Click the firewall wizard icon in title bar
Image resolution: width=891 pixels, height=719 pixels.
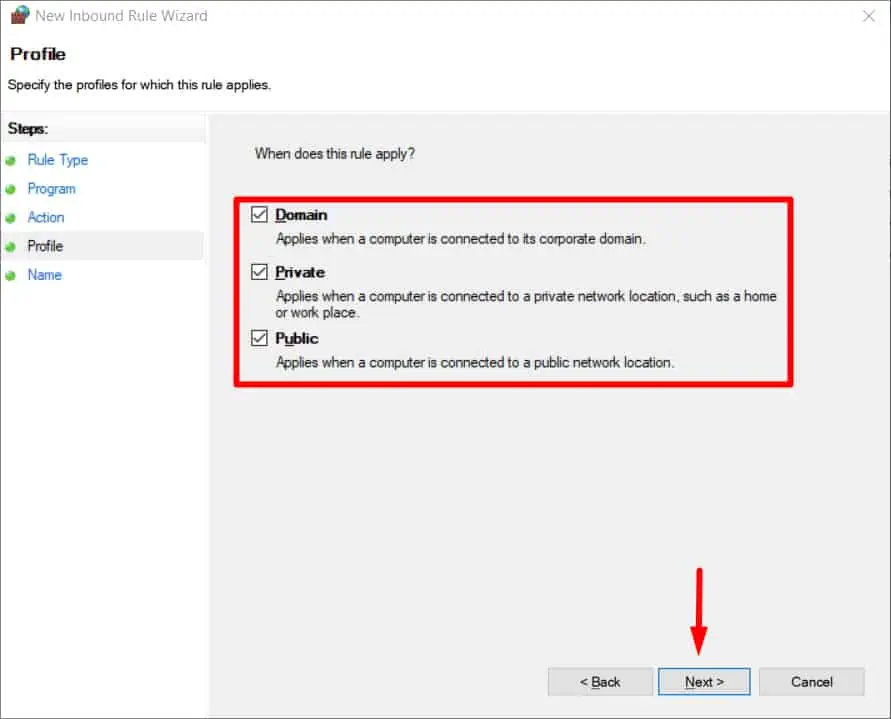pyautogui.click(x=20, y=15)
